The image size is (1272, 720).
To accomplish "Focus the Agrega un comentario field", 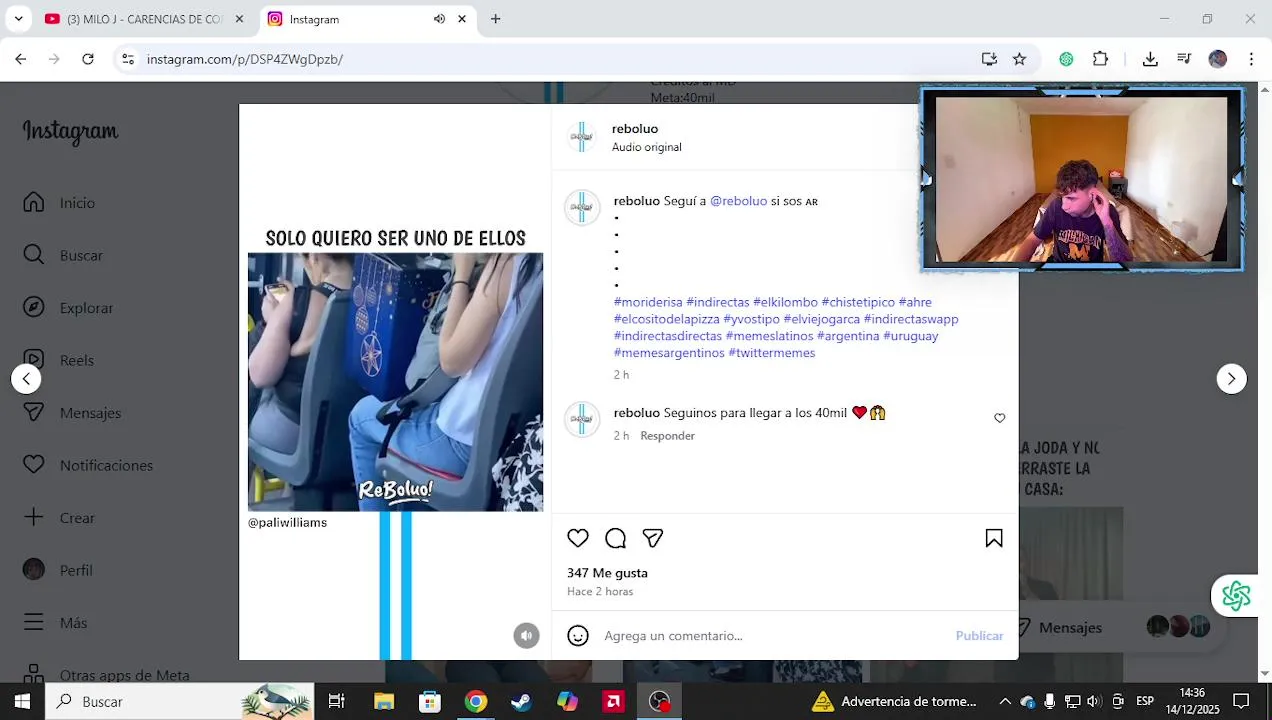I will [x=770, y=636].
